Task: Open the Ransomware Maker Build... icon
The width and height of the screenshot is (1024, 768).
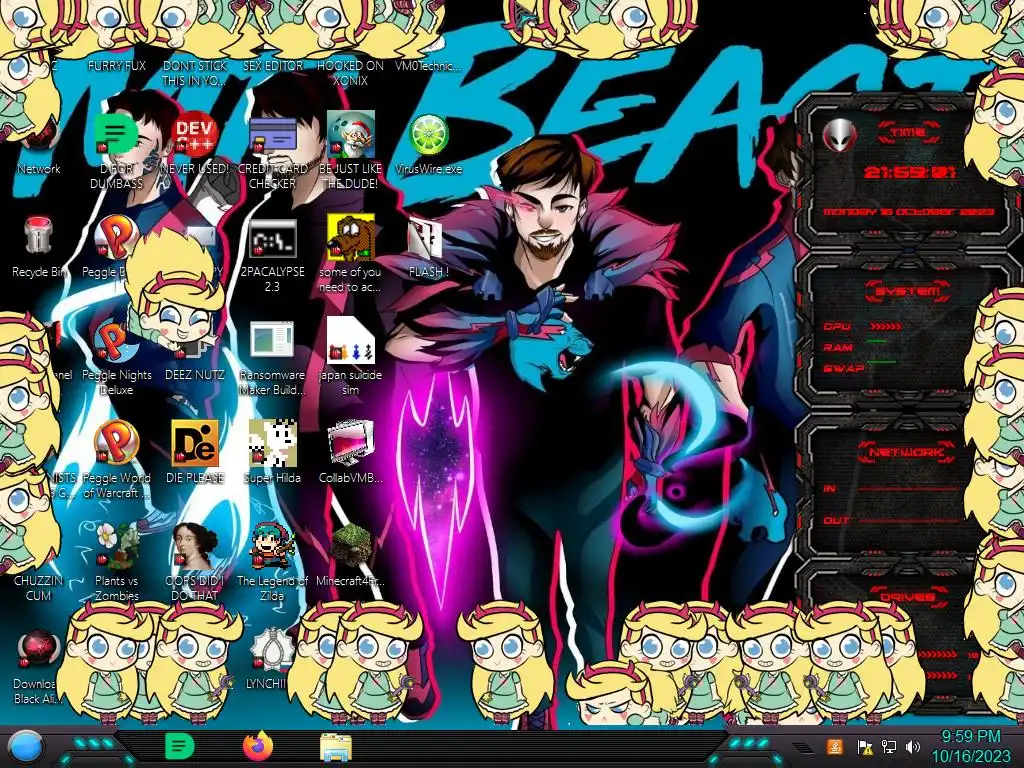Action: click(272, 341)
